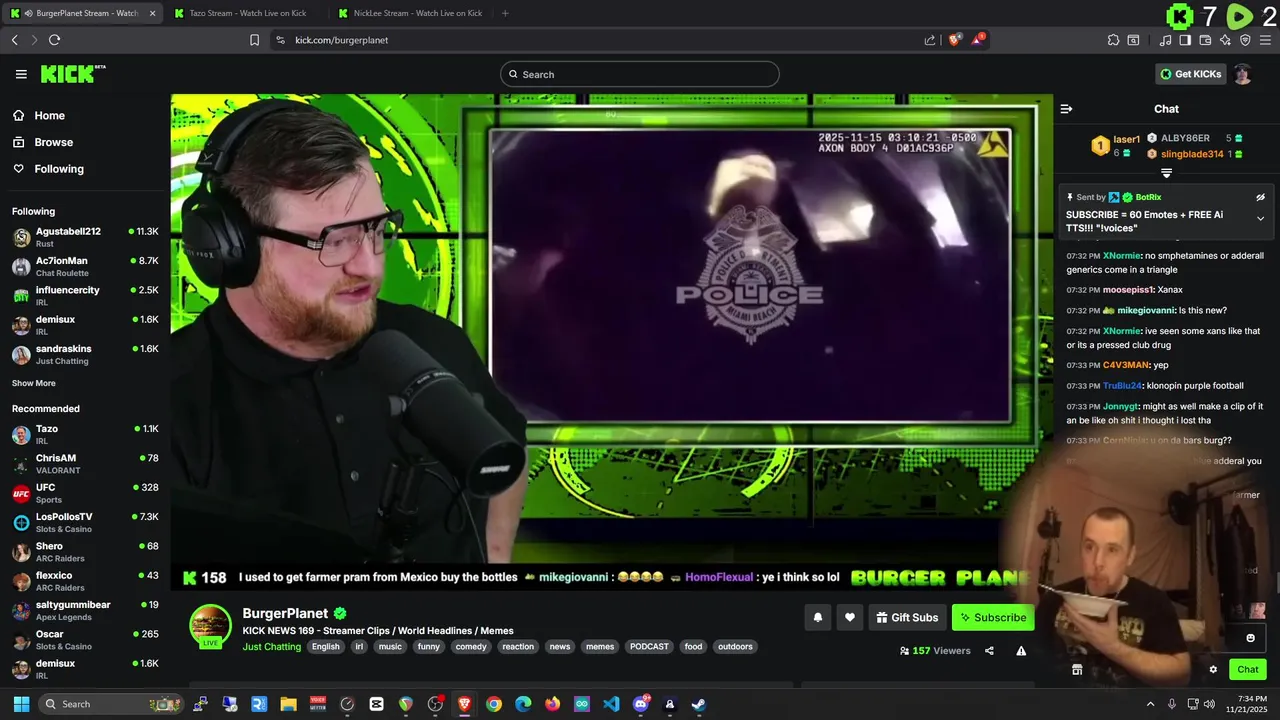
Task: Open Steam from taskbar
Action: click(698, 704)
